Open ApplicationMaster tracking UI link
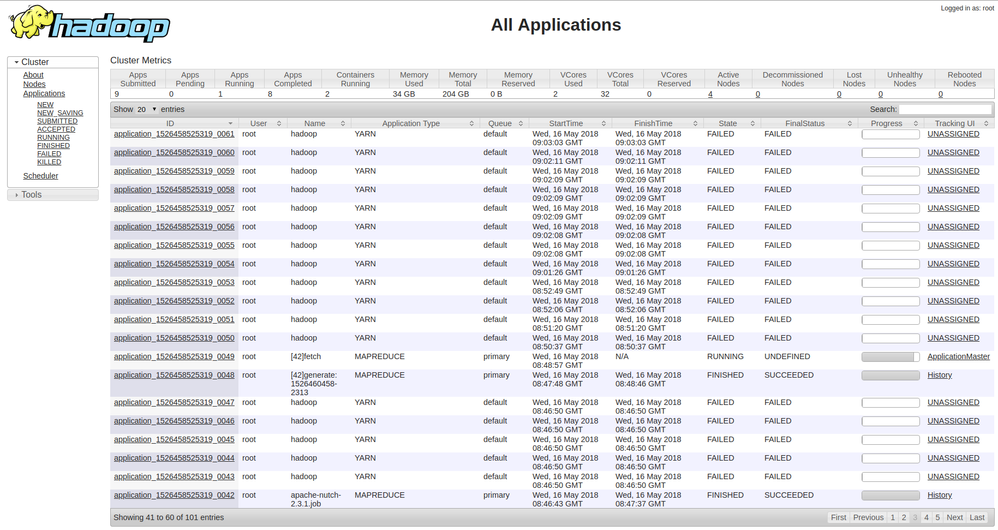 pos(958,357)
